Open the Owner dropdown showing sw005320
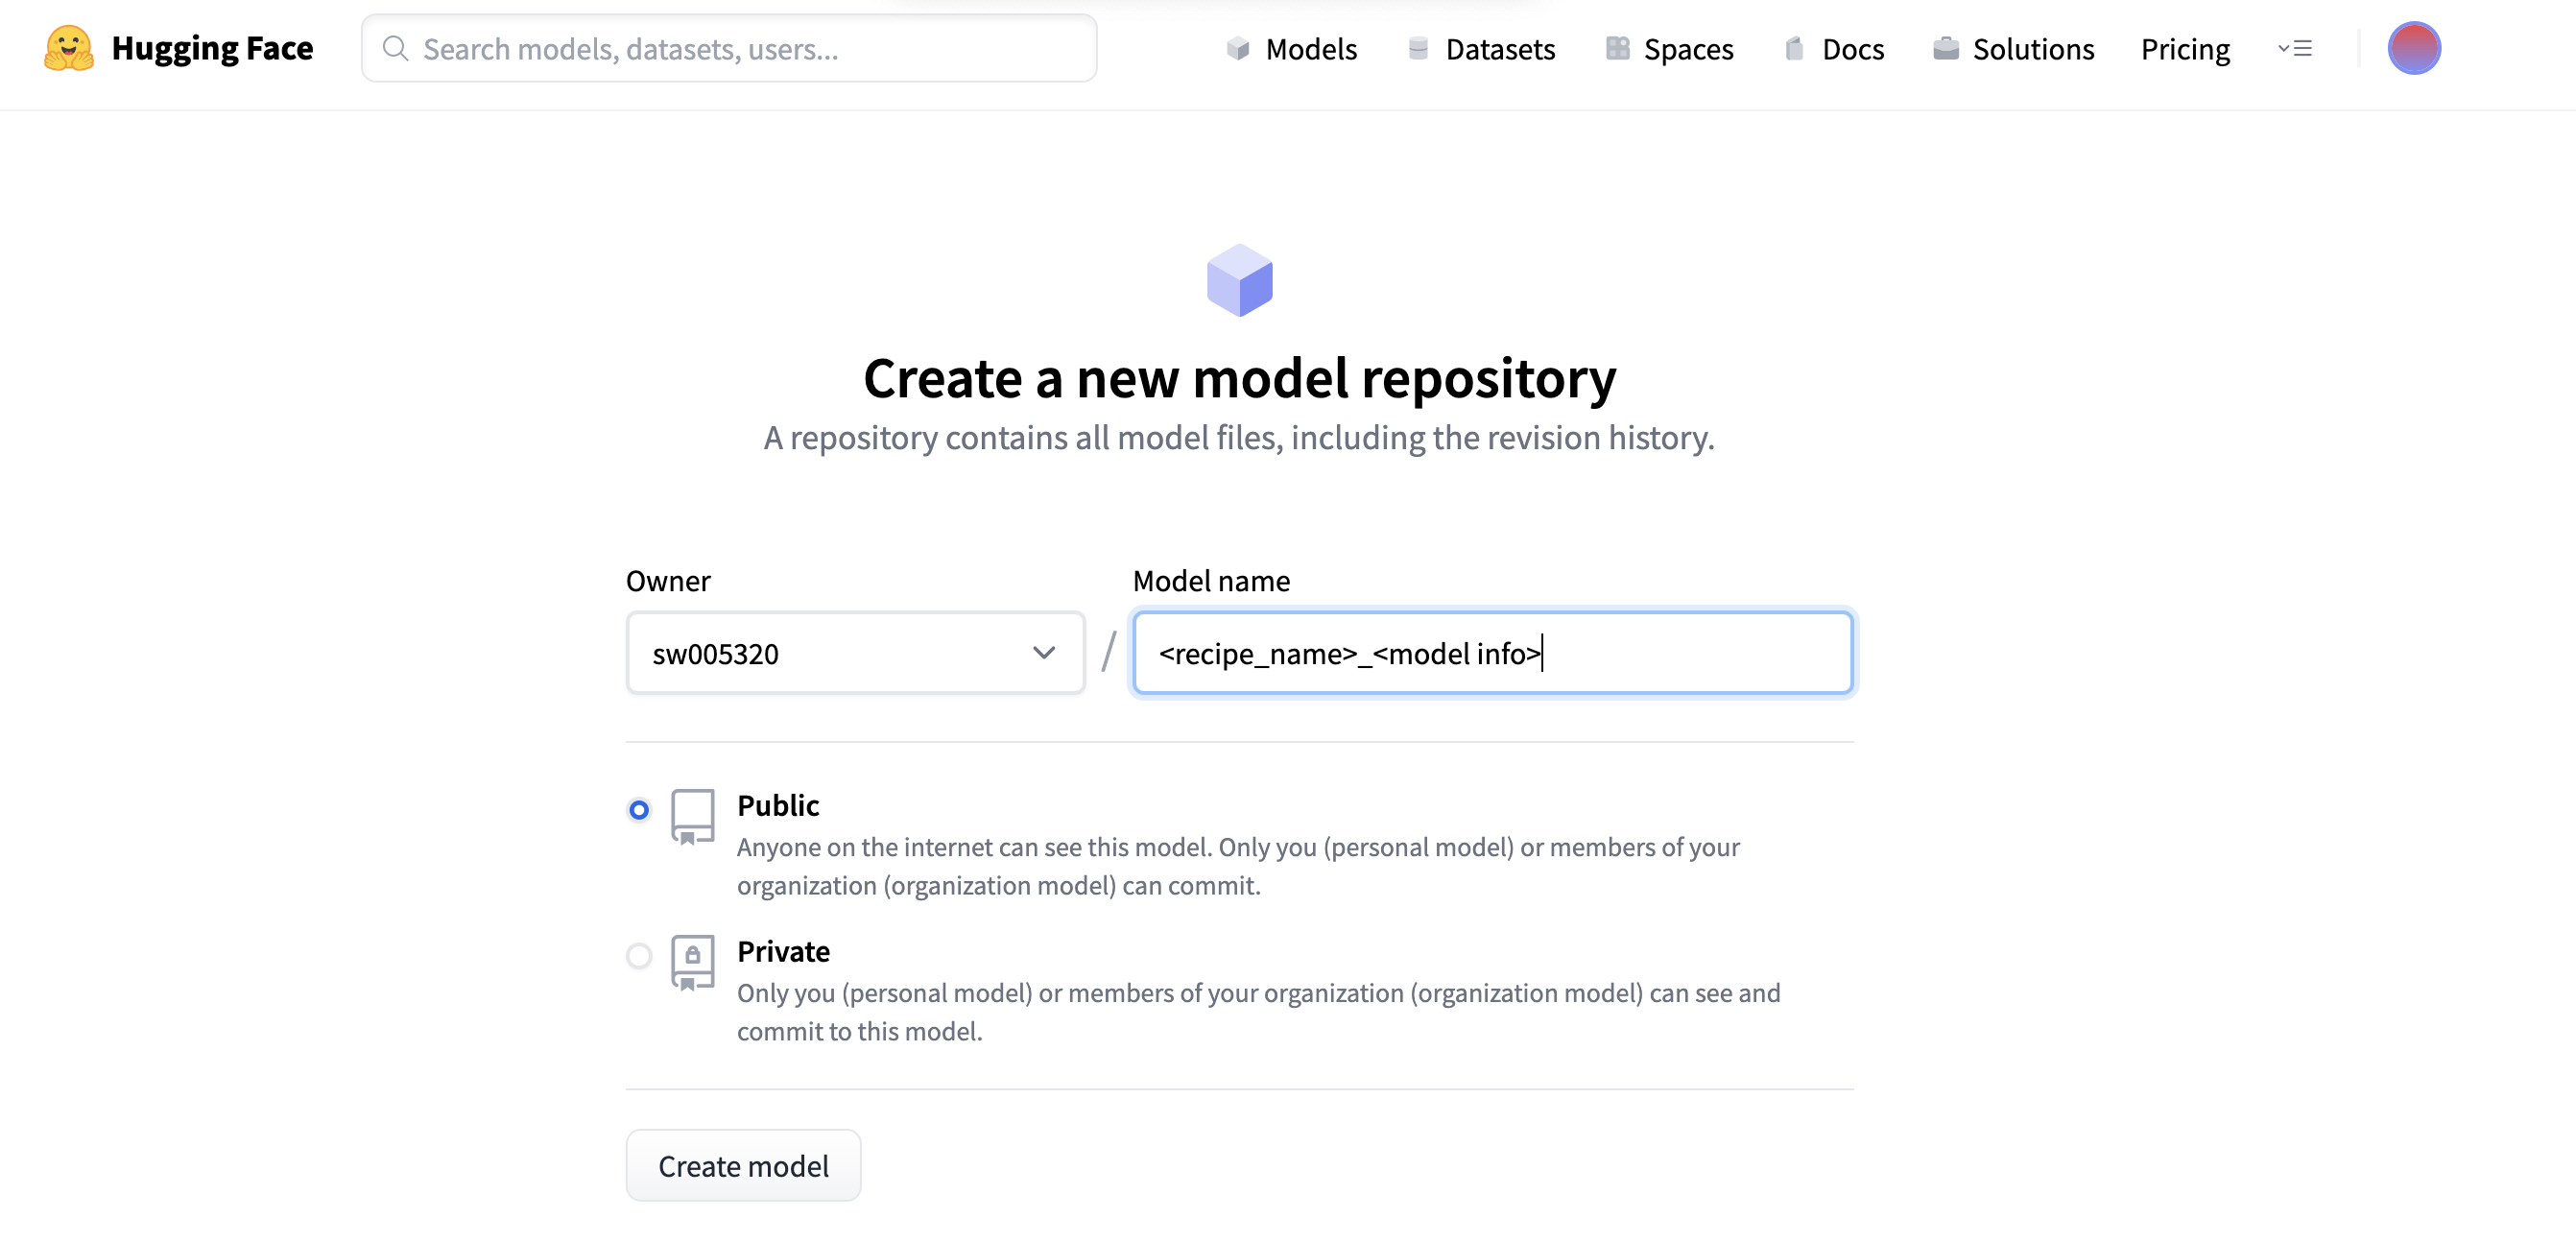Image resolution: width=2576 pixels, height=1242 pixels. pyautogui.click(x=855, y=653)
